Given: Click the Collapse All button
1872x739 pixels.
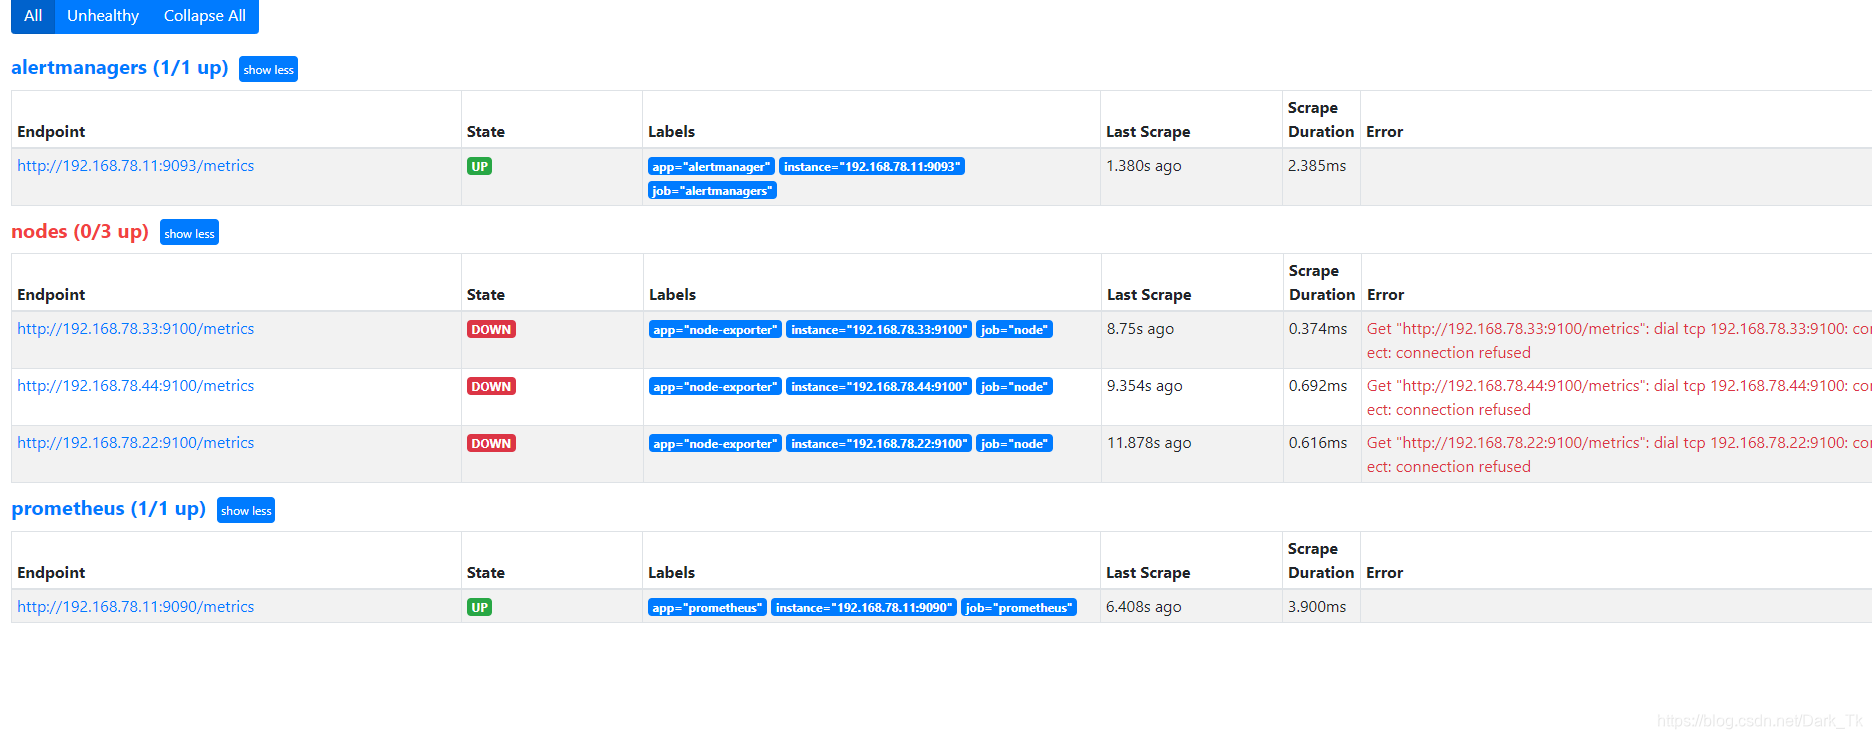Looking at the screenshot, I should [x=205, y=16].
